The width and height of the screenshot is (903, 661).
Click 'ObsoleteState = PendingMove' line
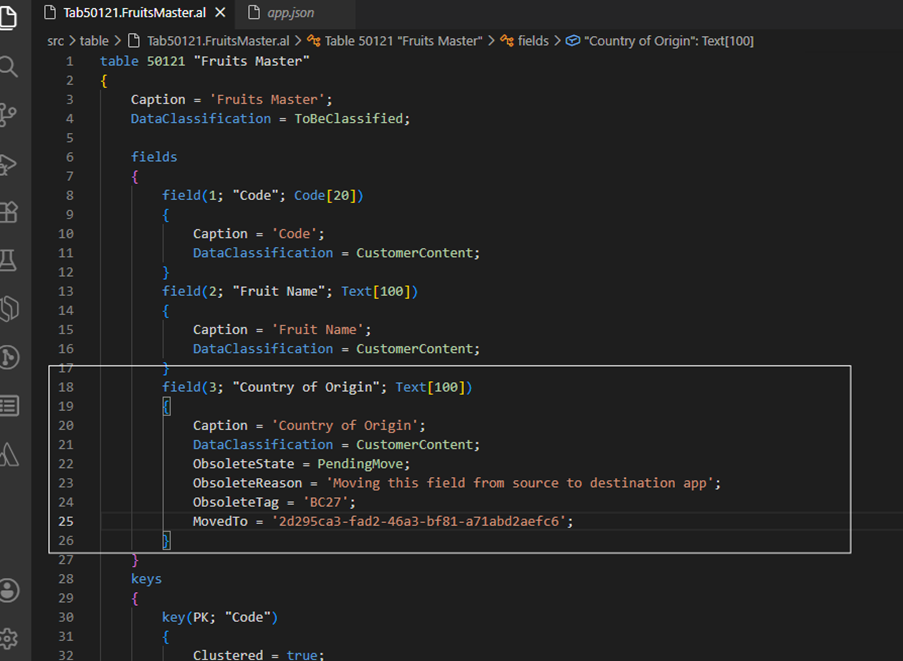[301, 464]
